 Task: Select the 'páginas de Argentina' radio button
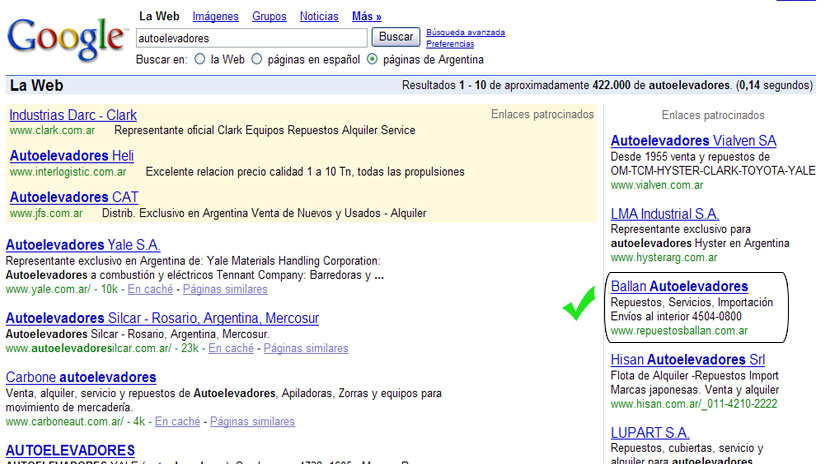click(x=372, y=59)
